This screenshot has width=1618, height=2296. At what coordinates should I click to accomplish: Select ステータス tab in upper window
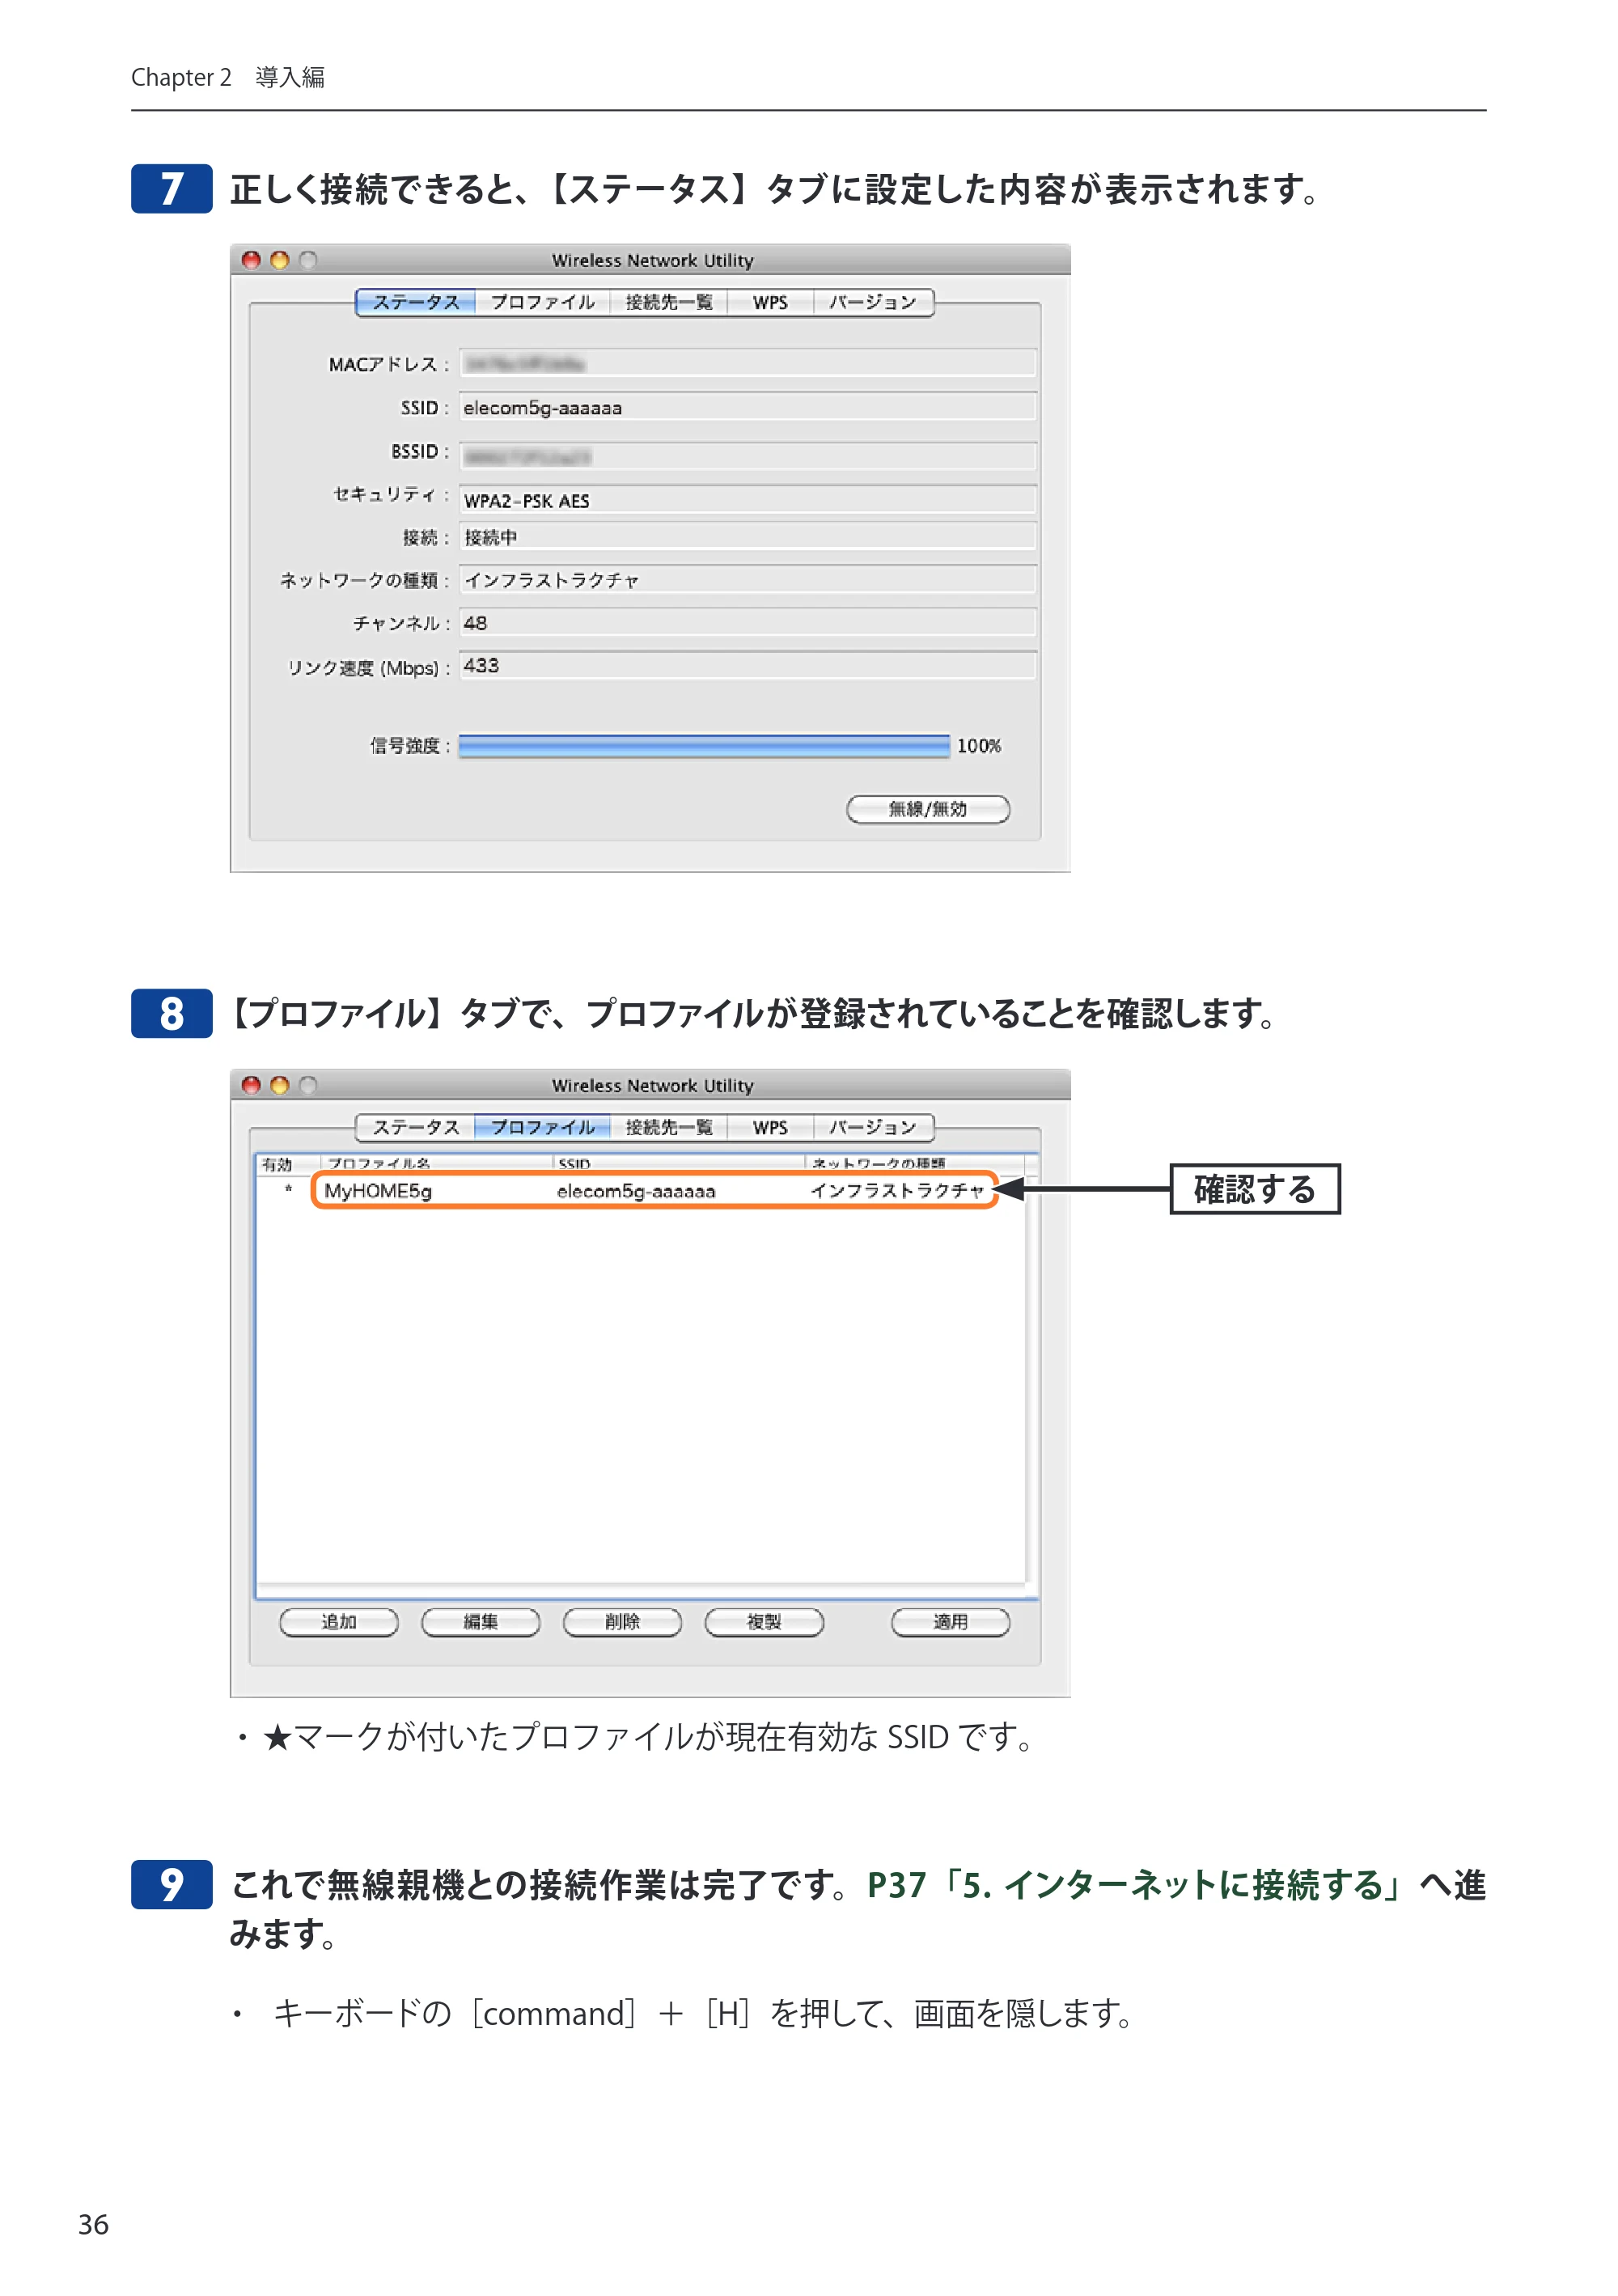coord(415,302)
